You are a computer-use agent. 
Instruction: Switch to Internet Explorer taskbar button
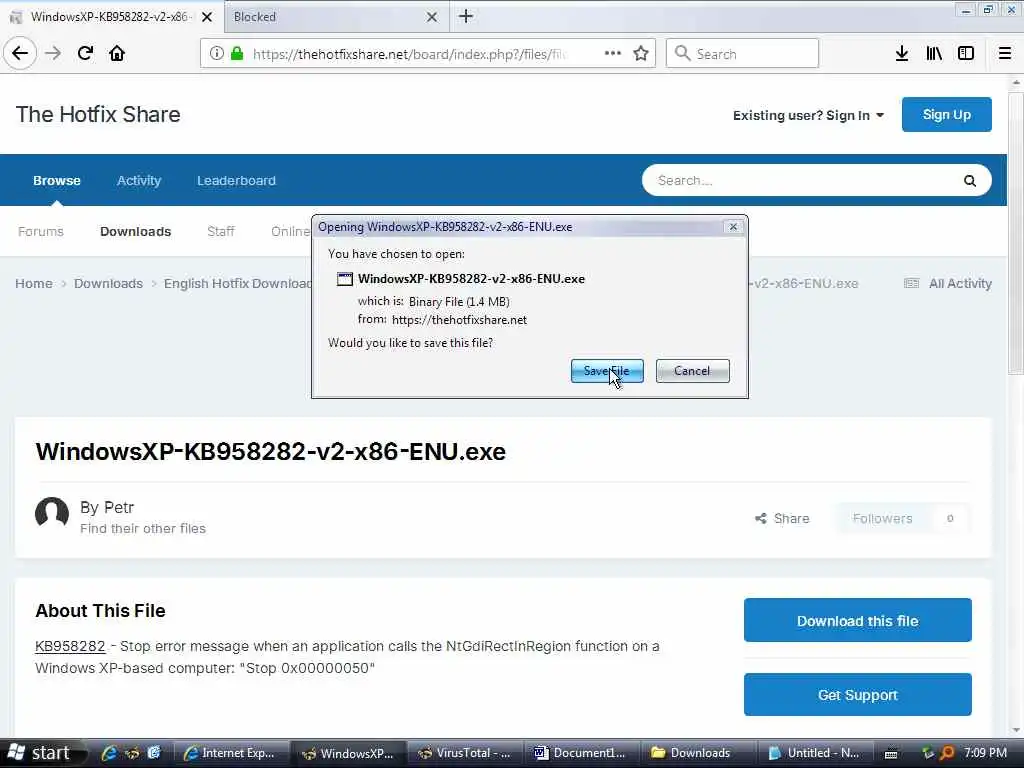[232, 753]
